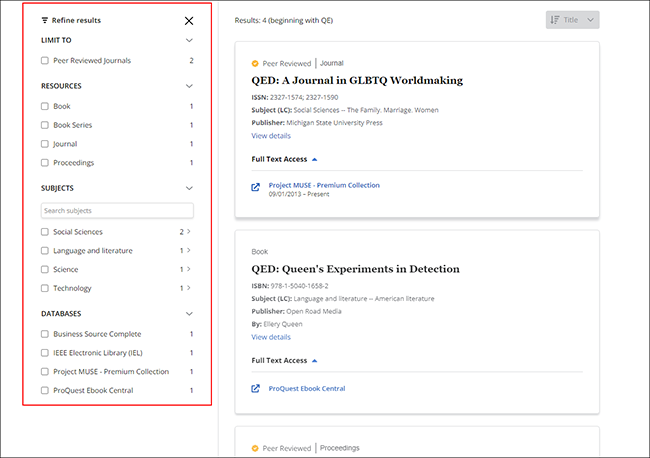Click Peer Reviewed badge icon on Proceedings result

tap(255, 448)
